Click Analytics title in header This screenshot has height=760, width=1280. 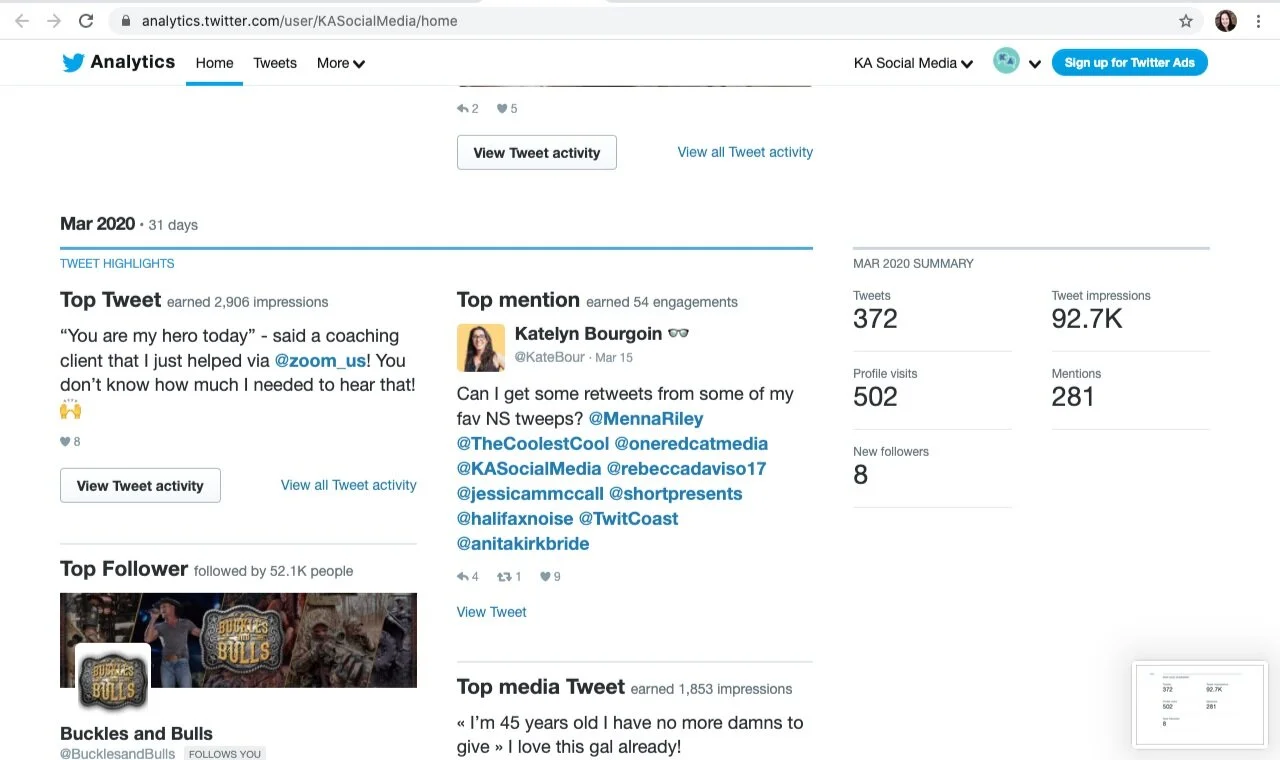(133, 62)
